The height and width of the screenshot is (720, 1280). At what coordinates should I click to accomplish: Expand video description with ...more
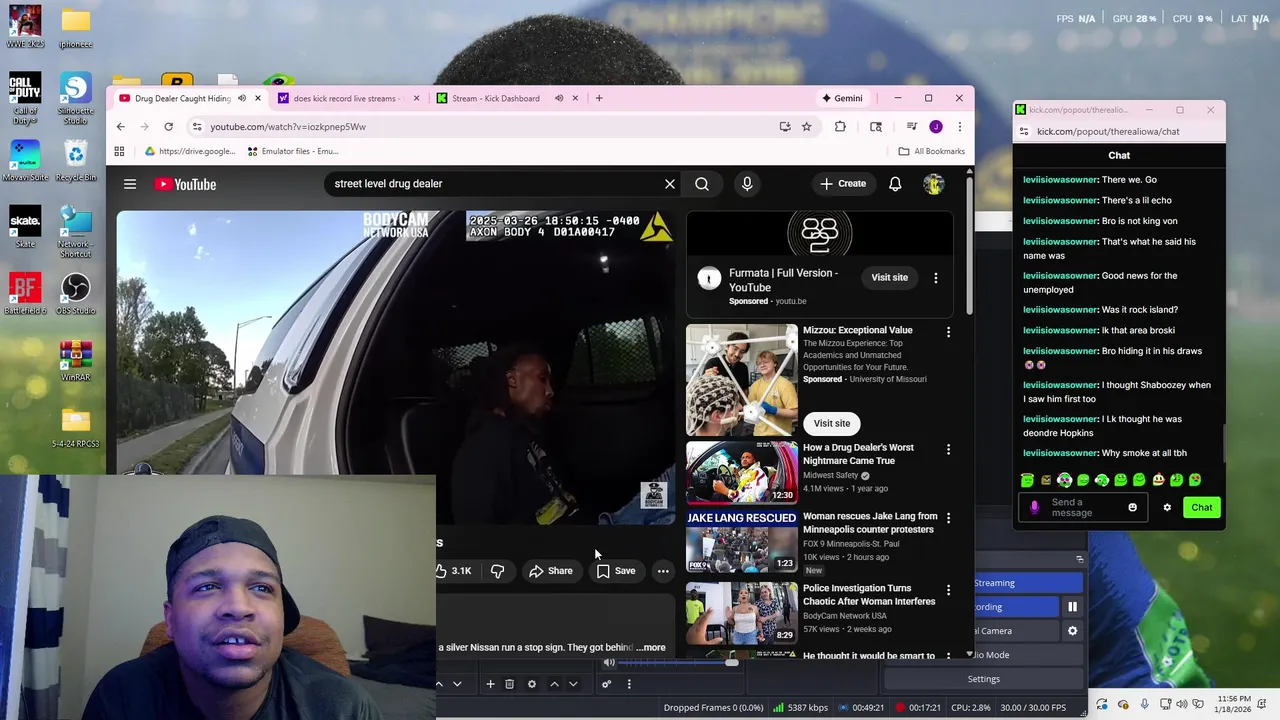click(x=651, y=647)
